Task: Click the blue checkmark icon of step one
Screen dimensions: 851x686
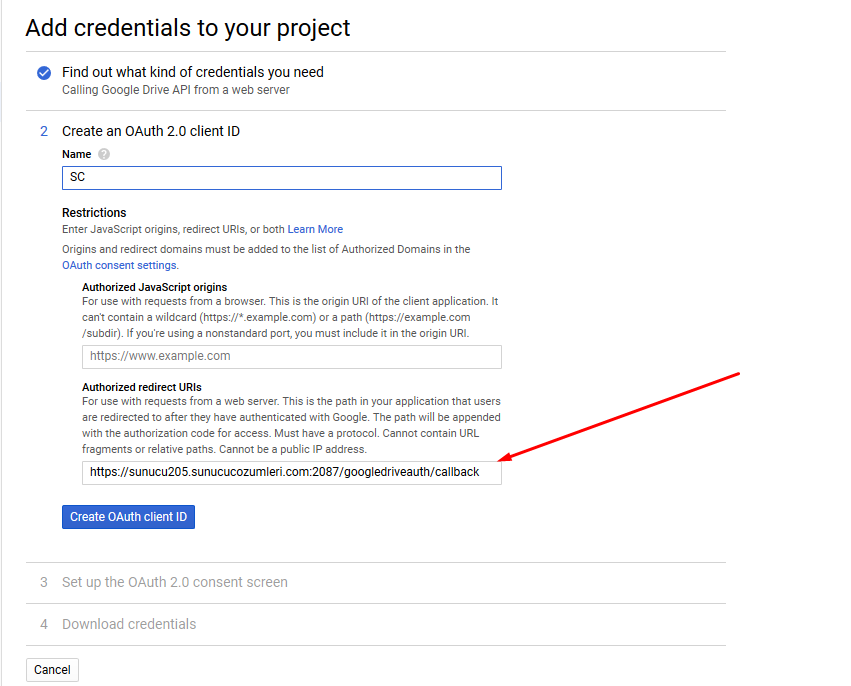Action: click(43, 73)
